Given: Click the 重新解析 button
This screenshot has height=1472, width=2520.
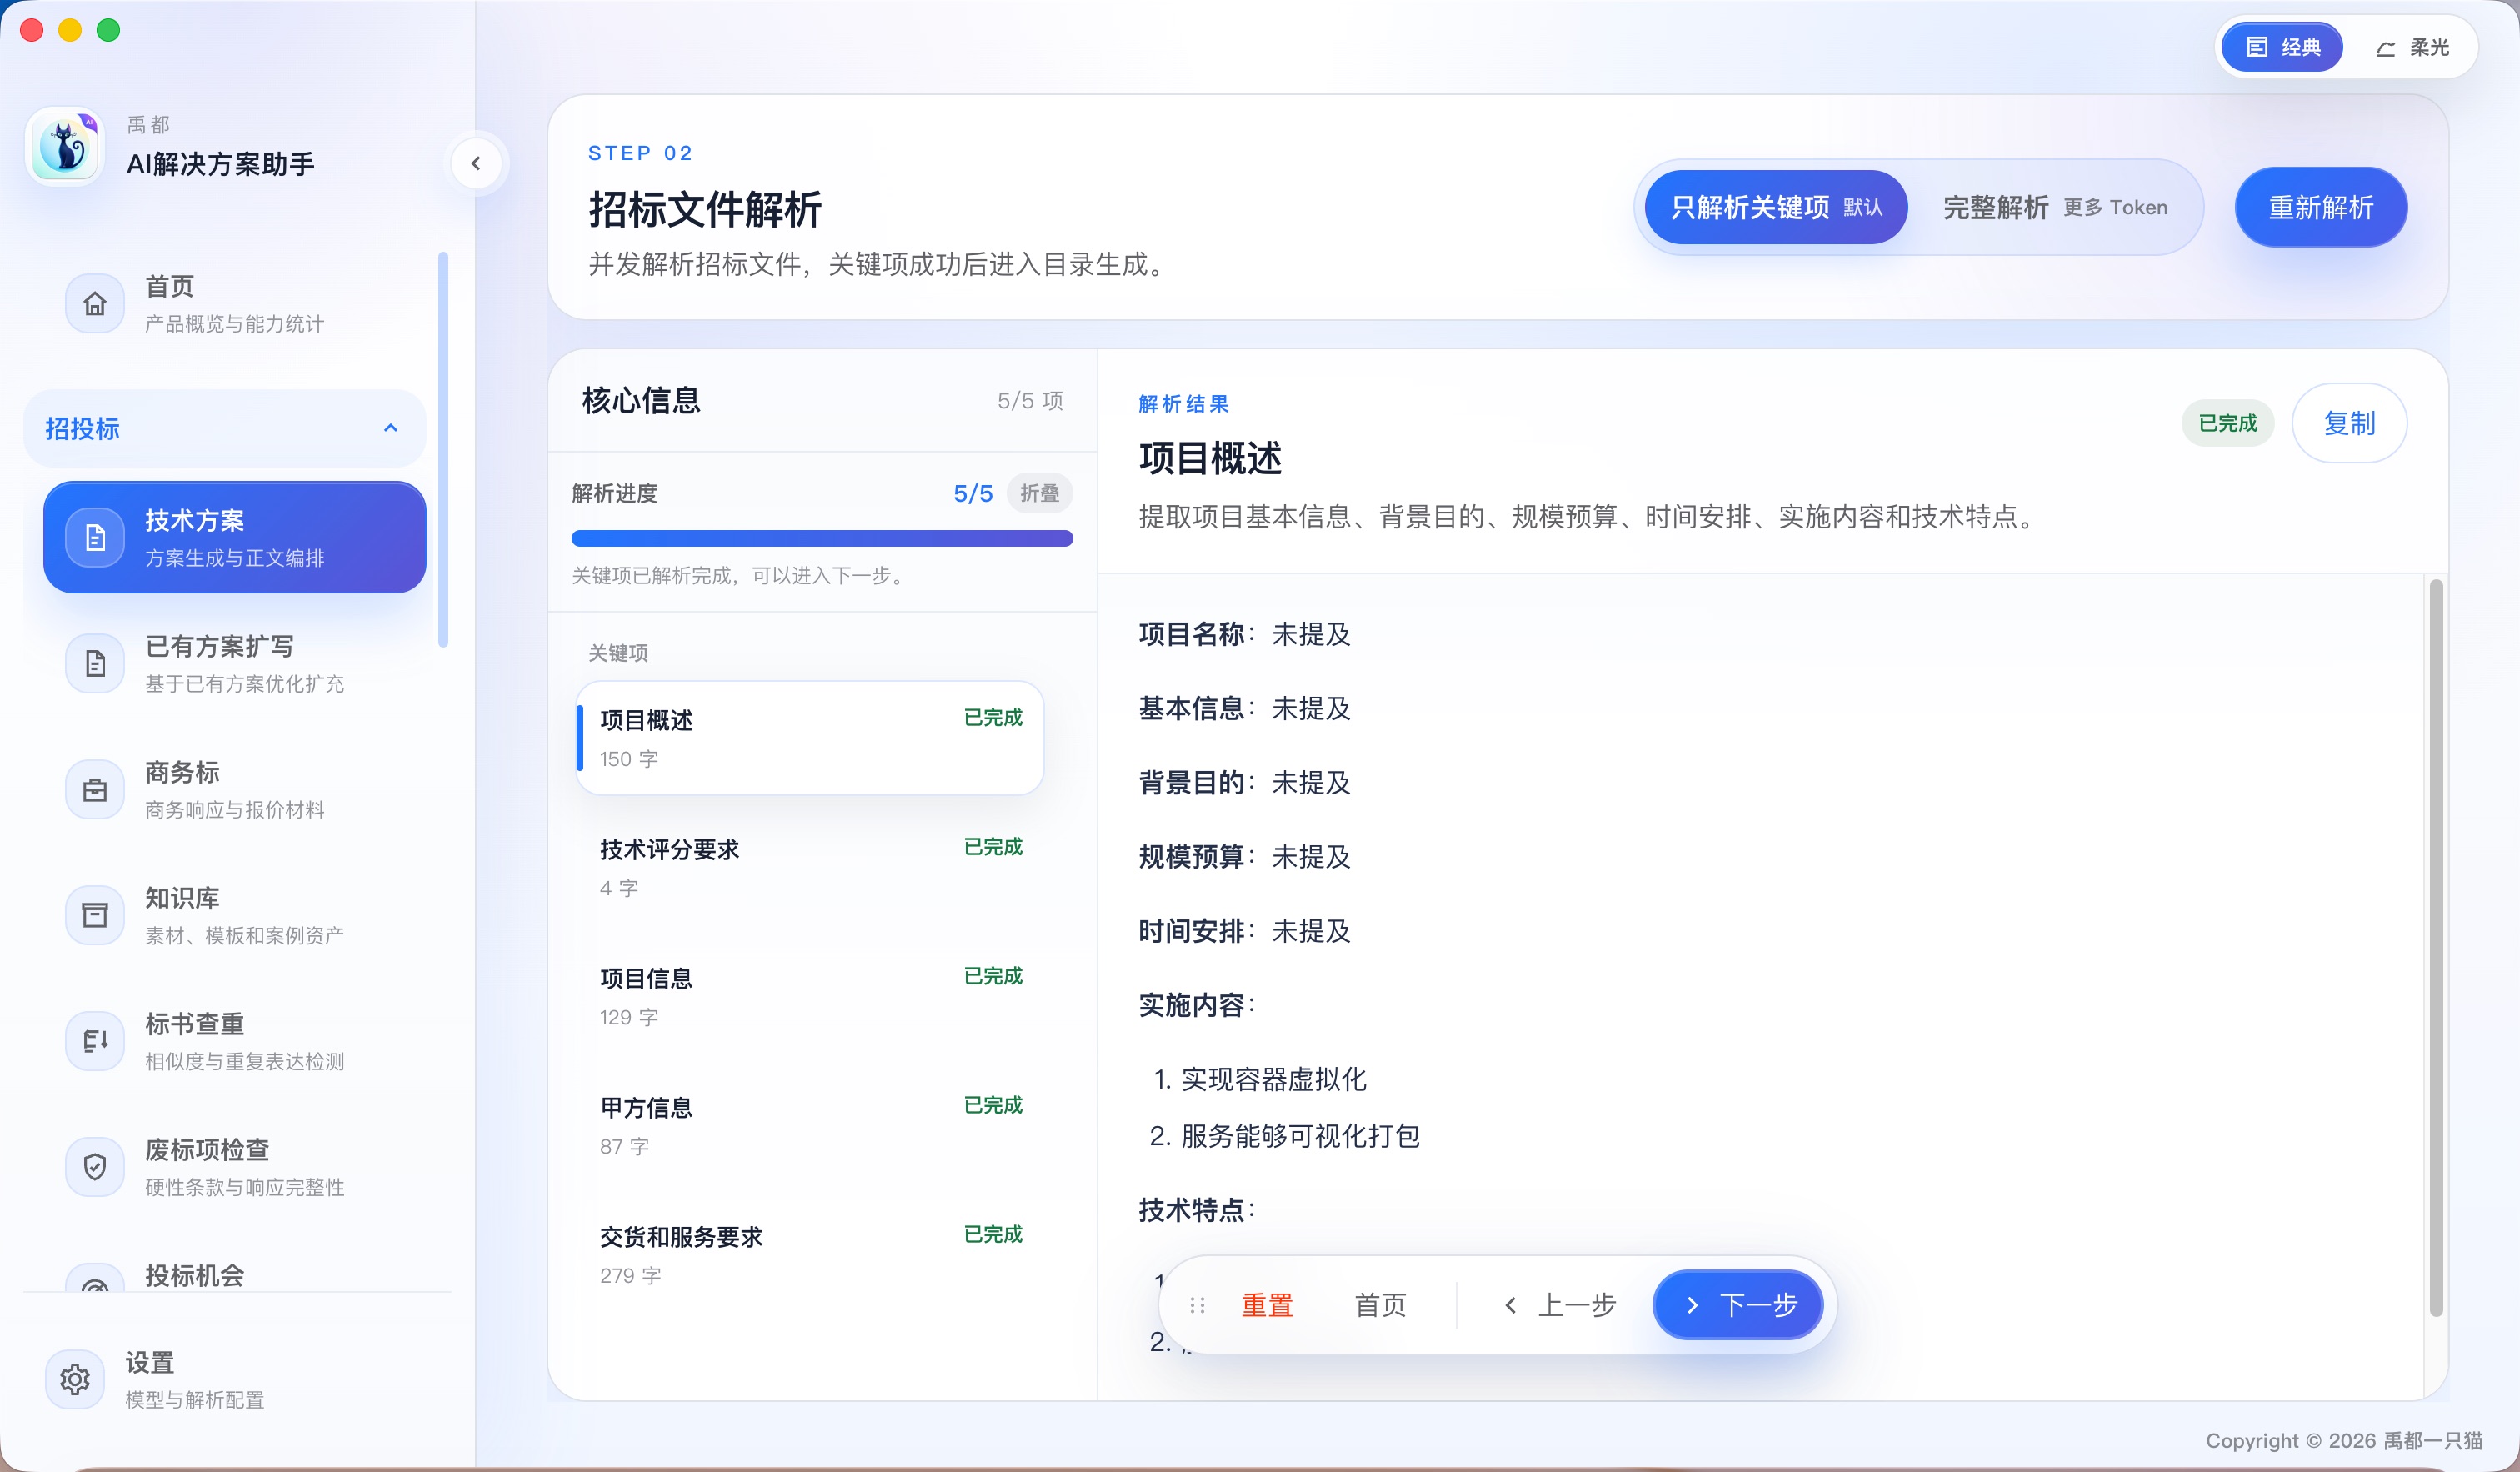Looking at the screenshot, I should [x=2321, y=207].
